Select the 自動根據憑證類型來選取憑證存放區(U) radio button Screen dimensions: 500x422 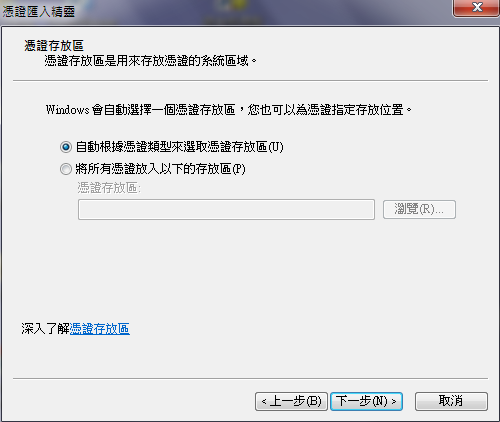point(66,147)
